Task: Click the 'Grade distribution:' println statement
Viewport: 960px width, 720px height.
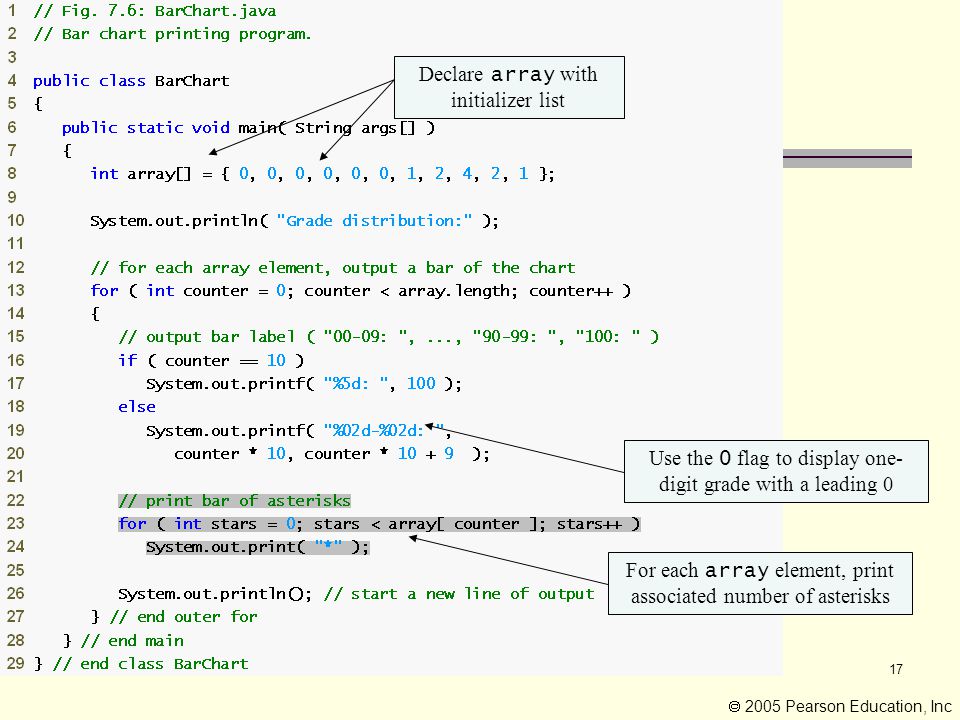Action: pos(294,220)
